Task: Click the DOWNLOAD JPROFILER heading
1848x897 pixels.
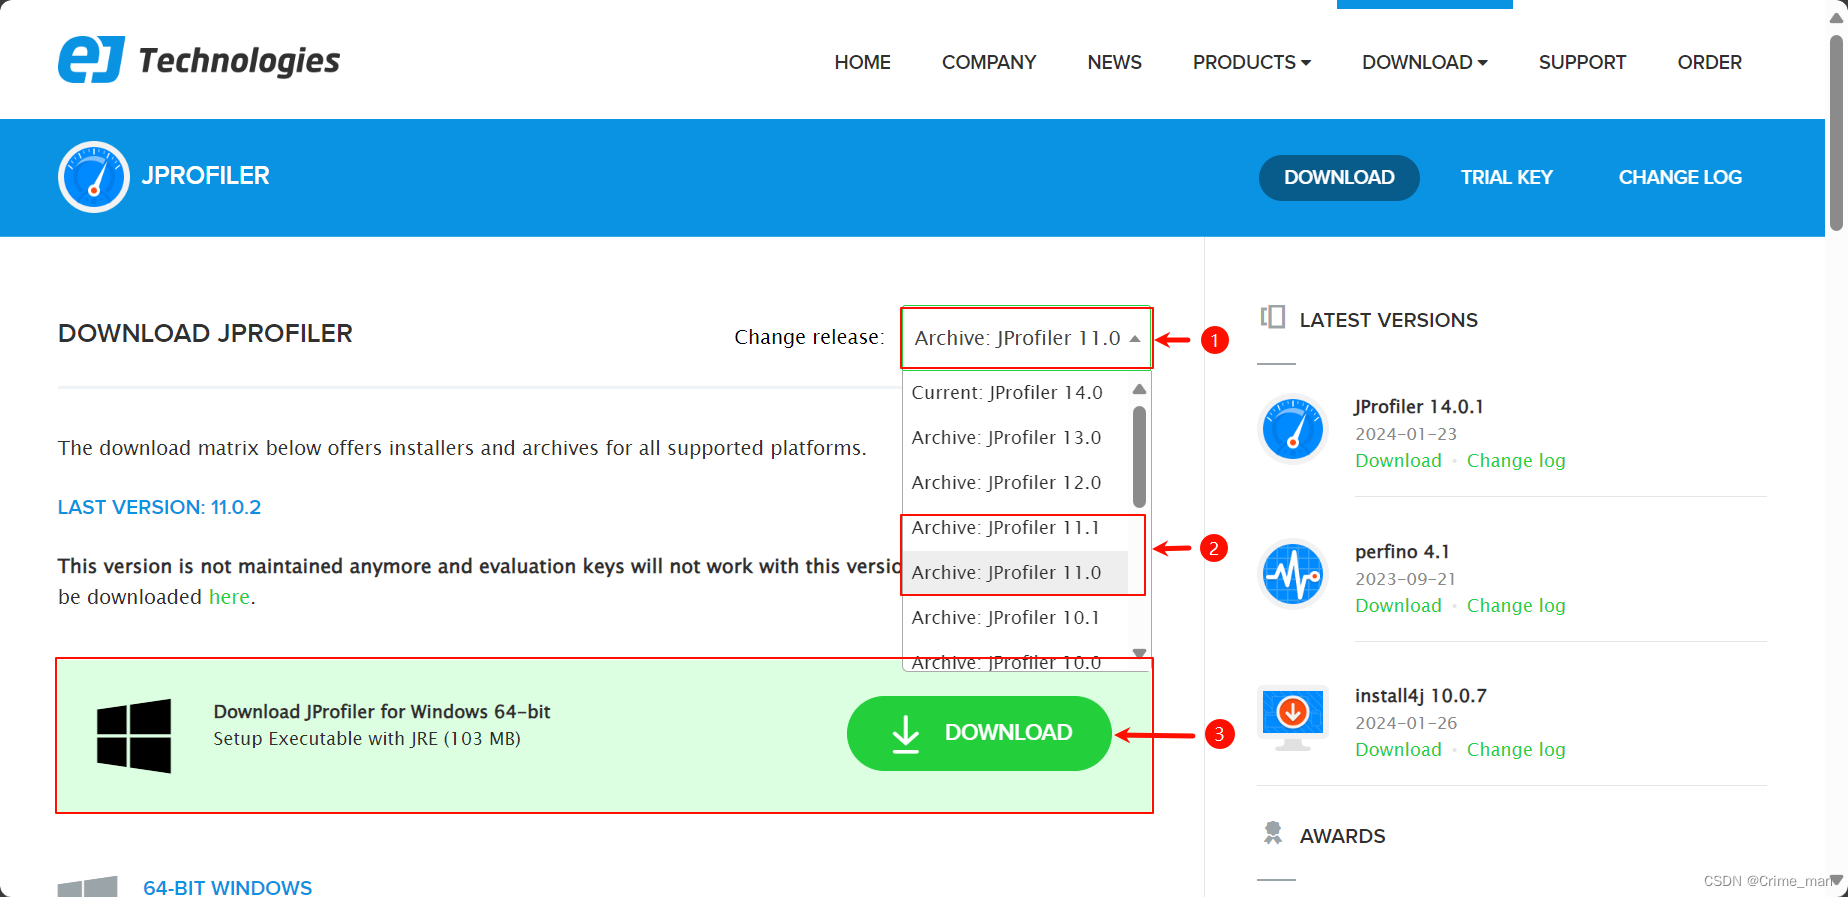Action: (x=205, y=333)
